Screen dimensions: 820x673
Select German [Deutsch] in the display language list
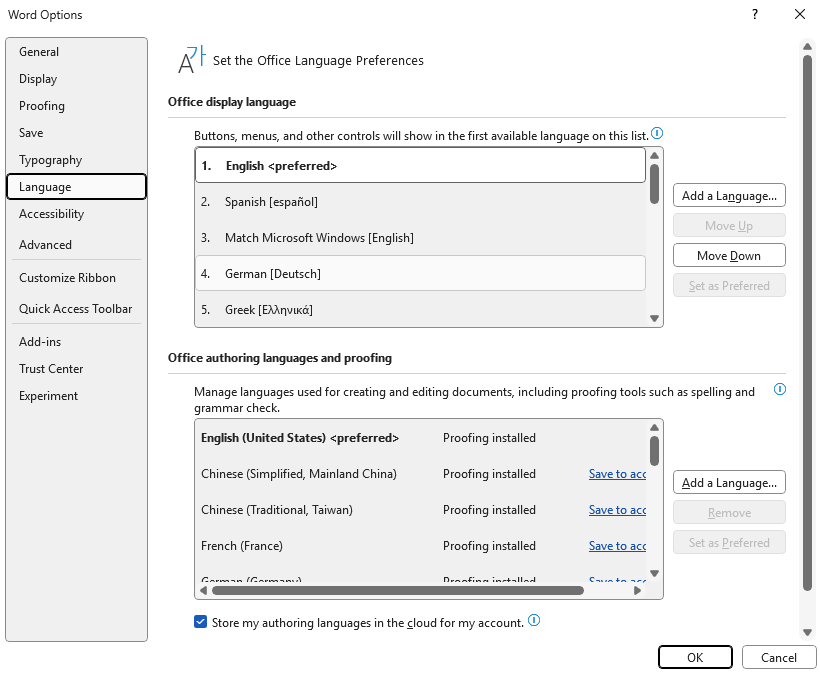click(420, 273)
